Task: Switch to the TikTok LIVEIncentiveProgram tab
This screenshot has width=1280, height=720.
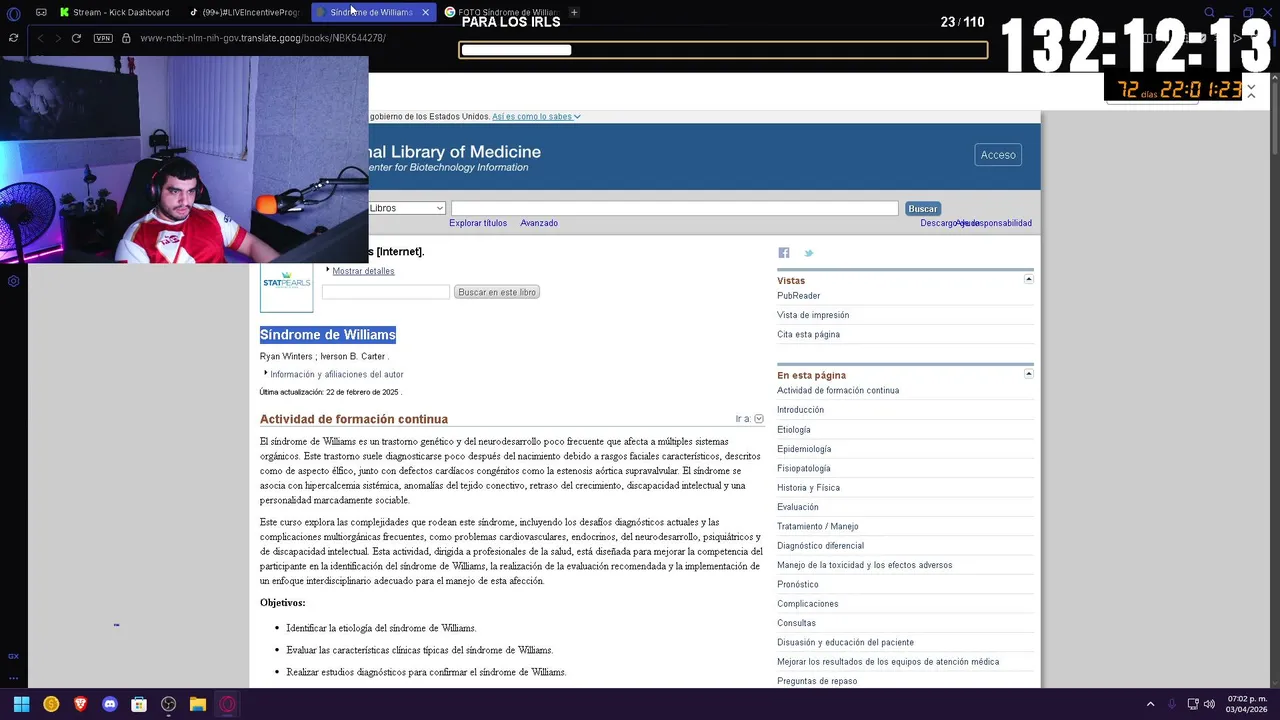Action: (x=243, y=12)
